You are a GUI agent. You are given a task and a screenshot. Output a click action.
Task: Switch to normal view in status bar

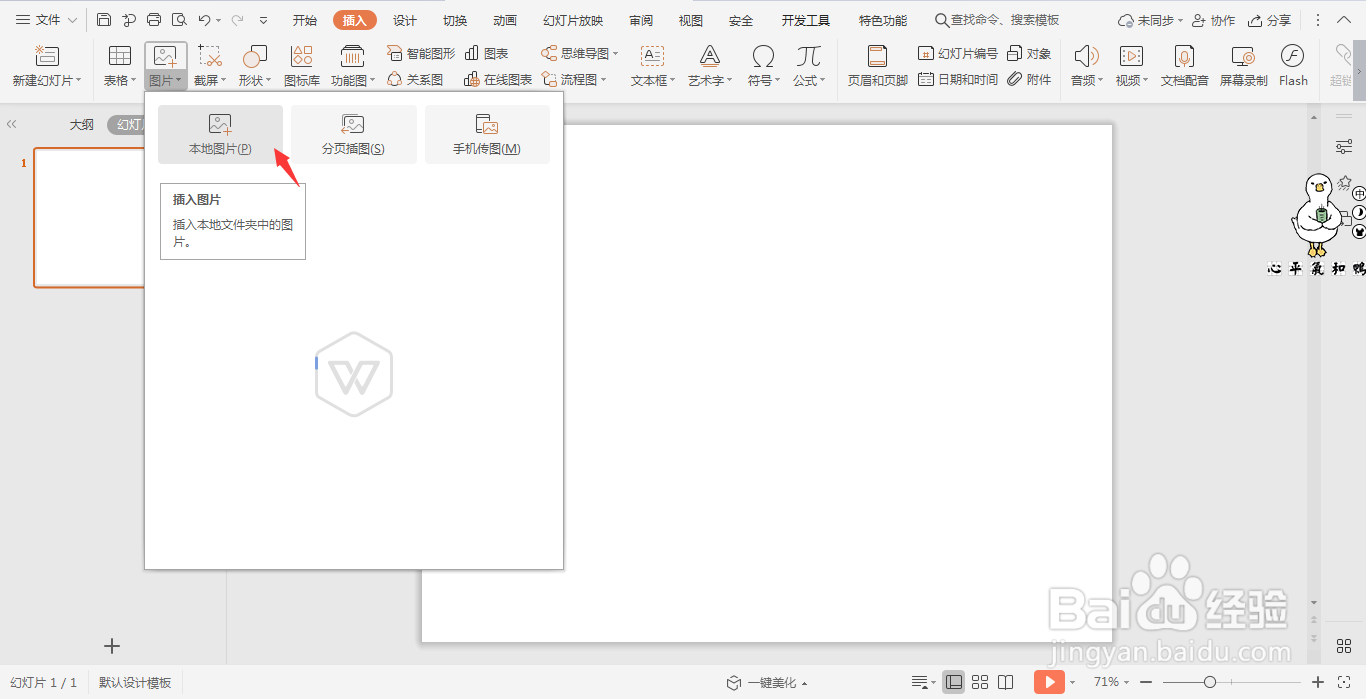[954, 682]
